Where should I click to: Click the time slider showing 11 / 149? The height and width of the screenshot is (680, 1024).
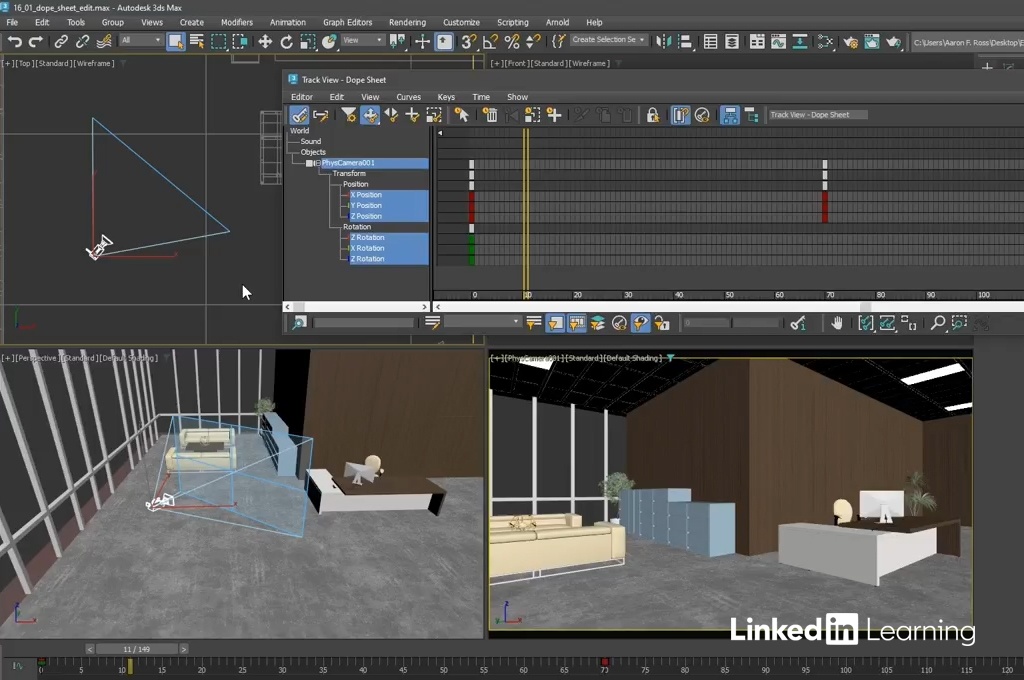coord(136,649)
